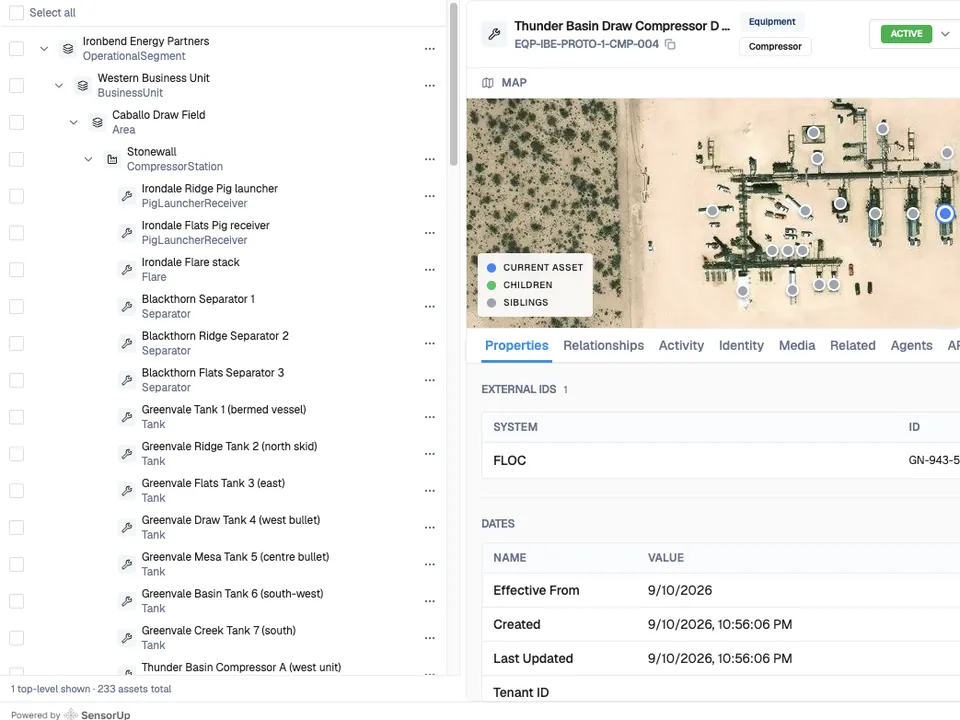Viewport: 960px width, 720px height.
Task: Copy the asset ID EQP-IBE-PROTO-1-CMP-004
Action: pyautogui.click(x=670, y=44)
